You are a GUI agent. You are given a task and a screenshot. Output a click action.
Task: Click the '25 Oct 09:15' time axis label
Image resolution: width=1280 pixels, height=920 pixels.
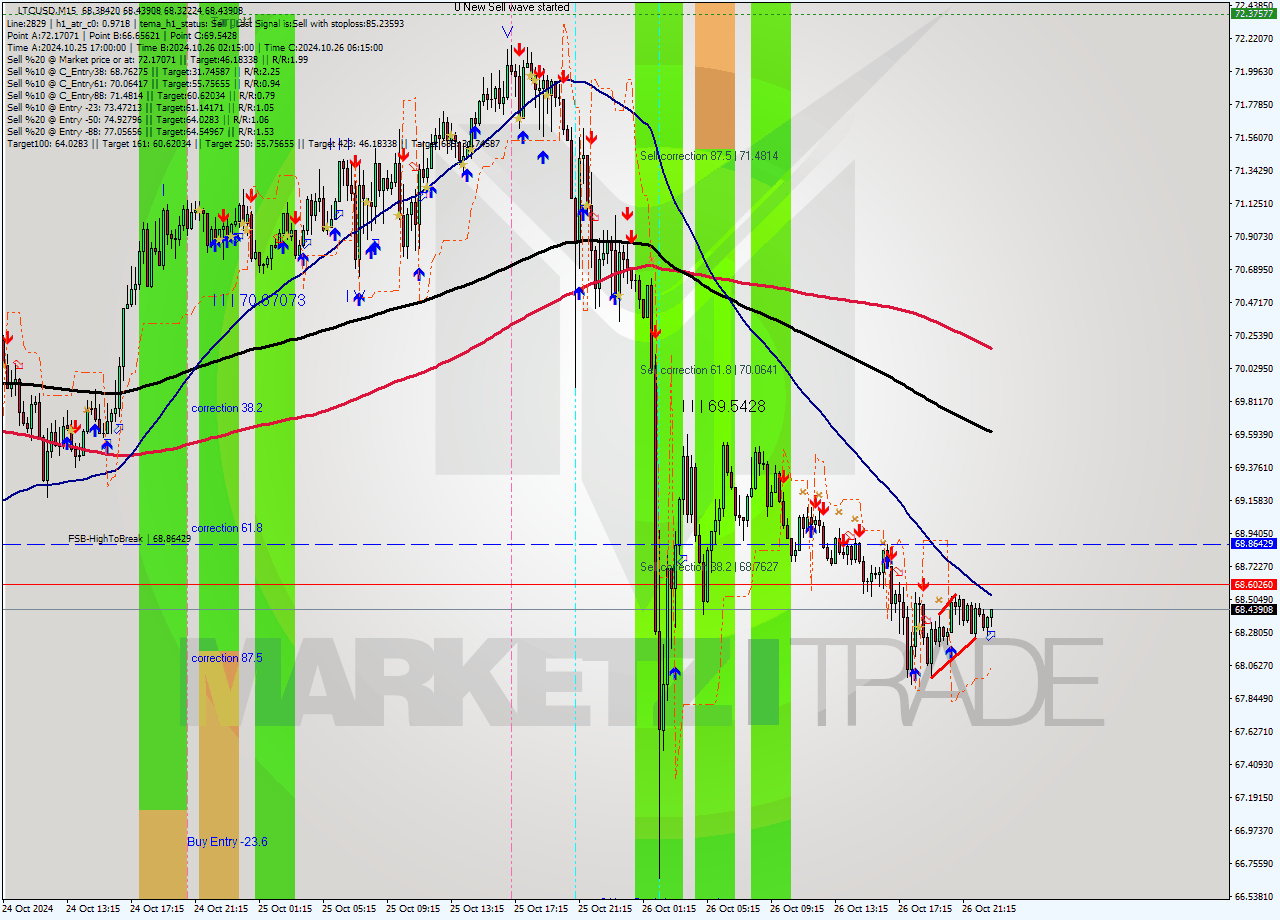413,909
